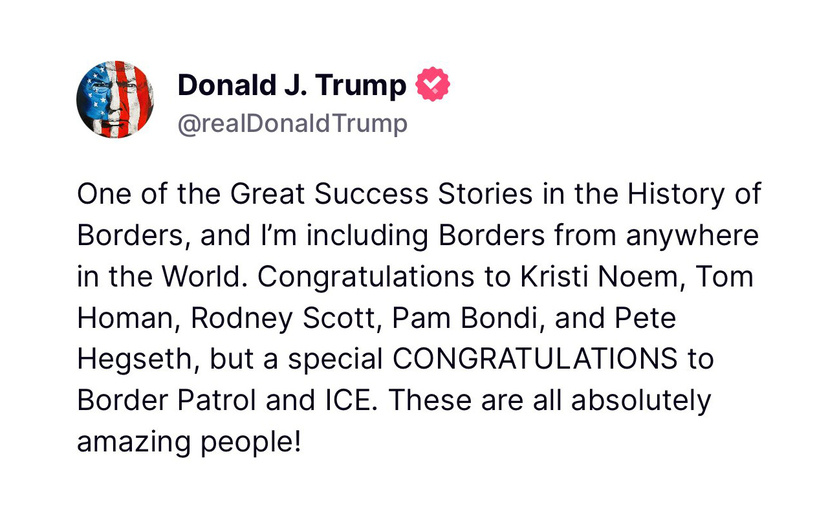Click the name Kristi Noem in post
Viewport: 839px width, 520px height.
tap(602, 277)
